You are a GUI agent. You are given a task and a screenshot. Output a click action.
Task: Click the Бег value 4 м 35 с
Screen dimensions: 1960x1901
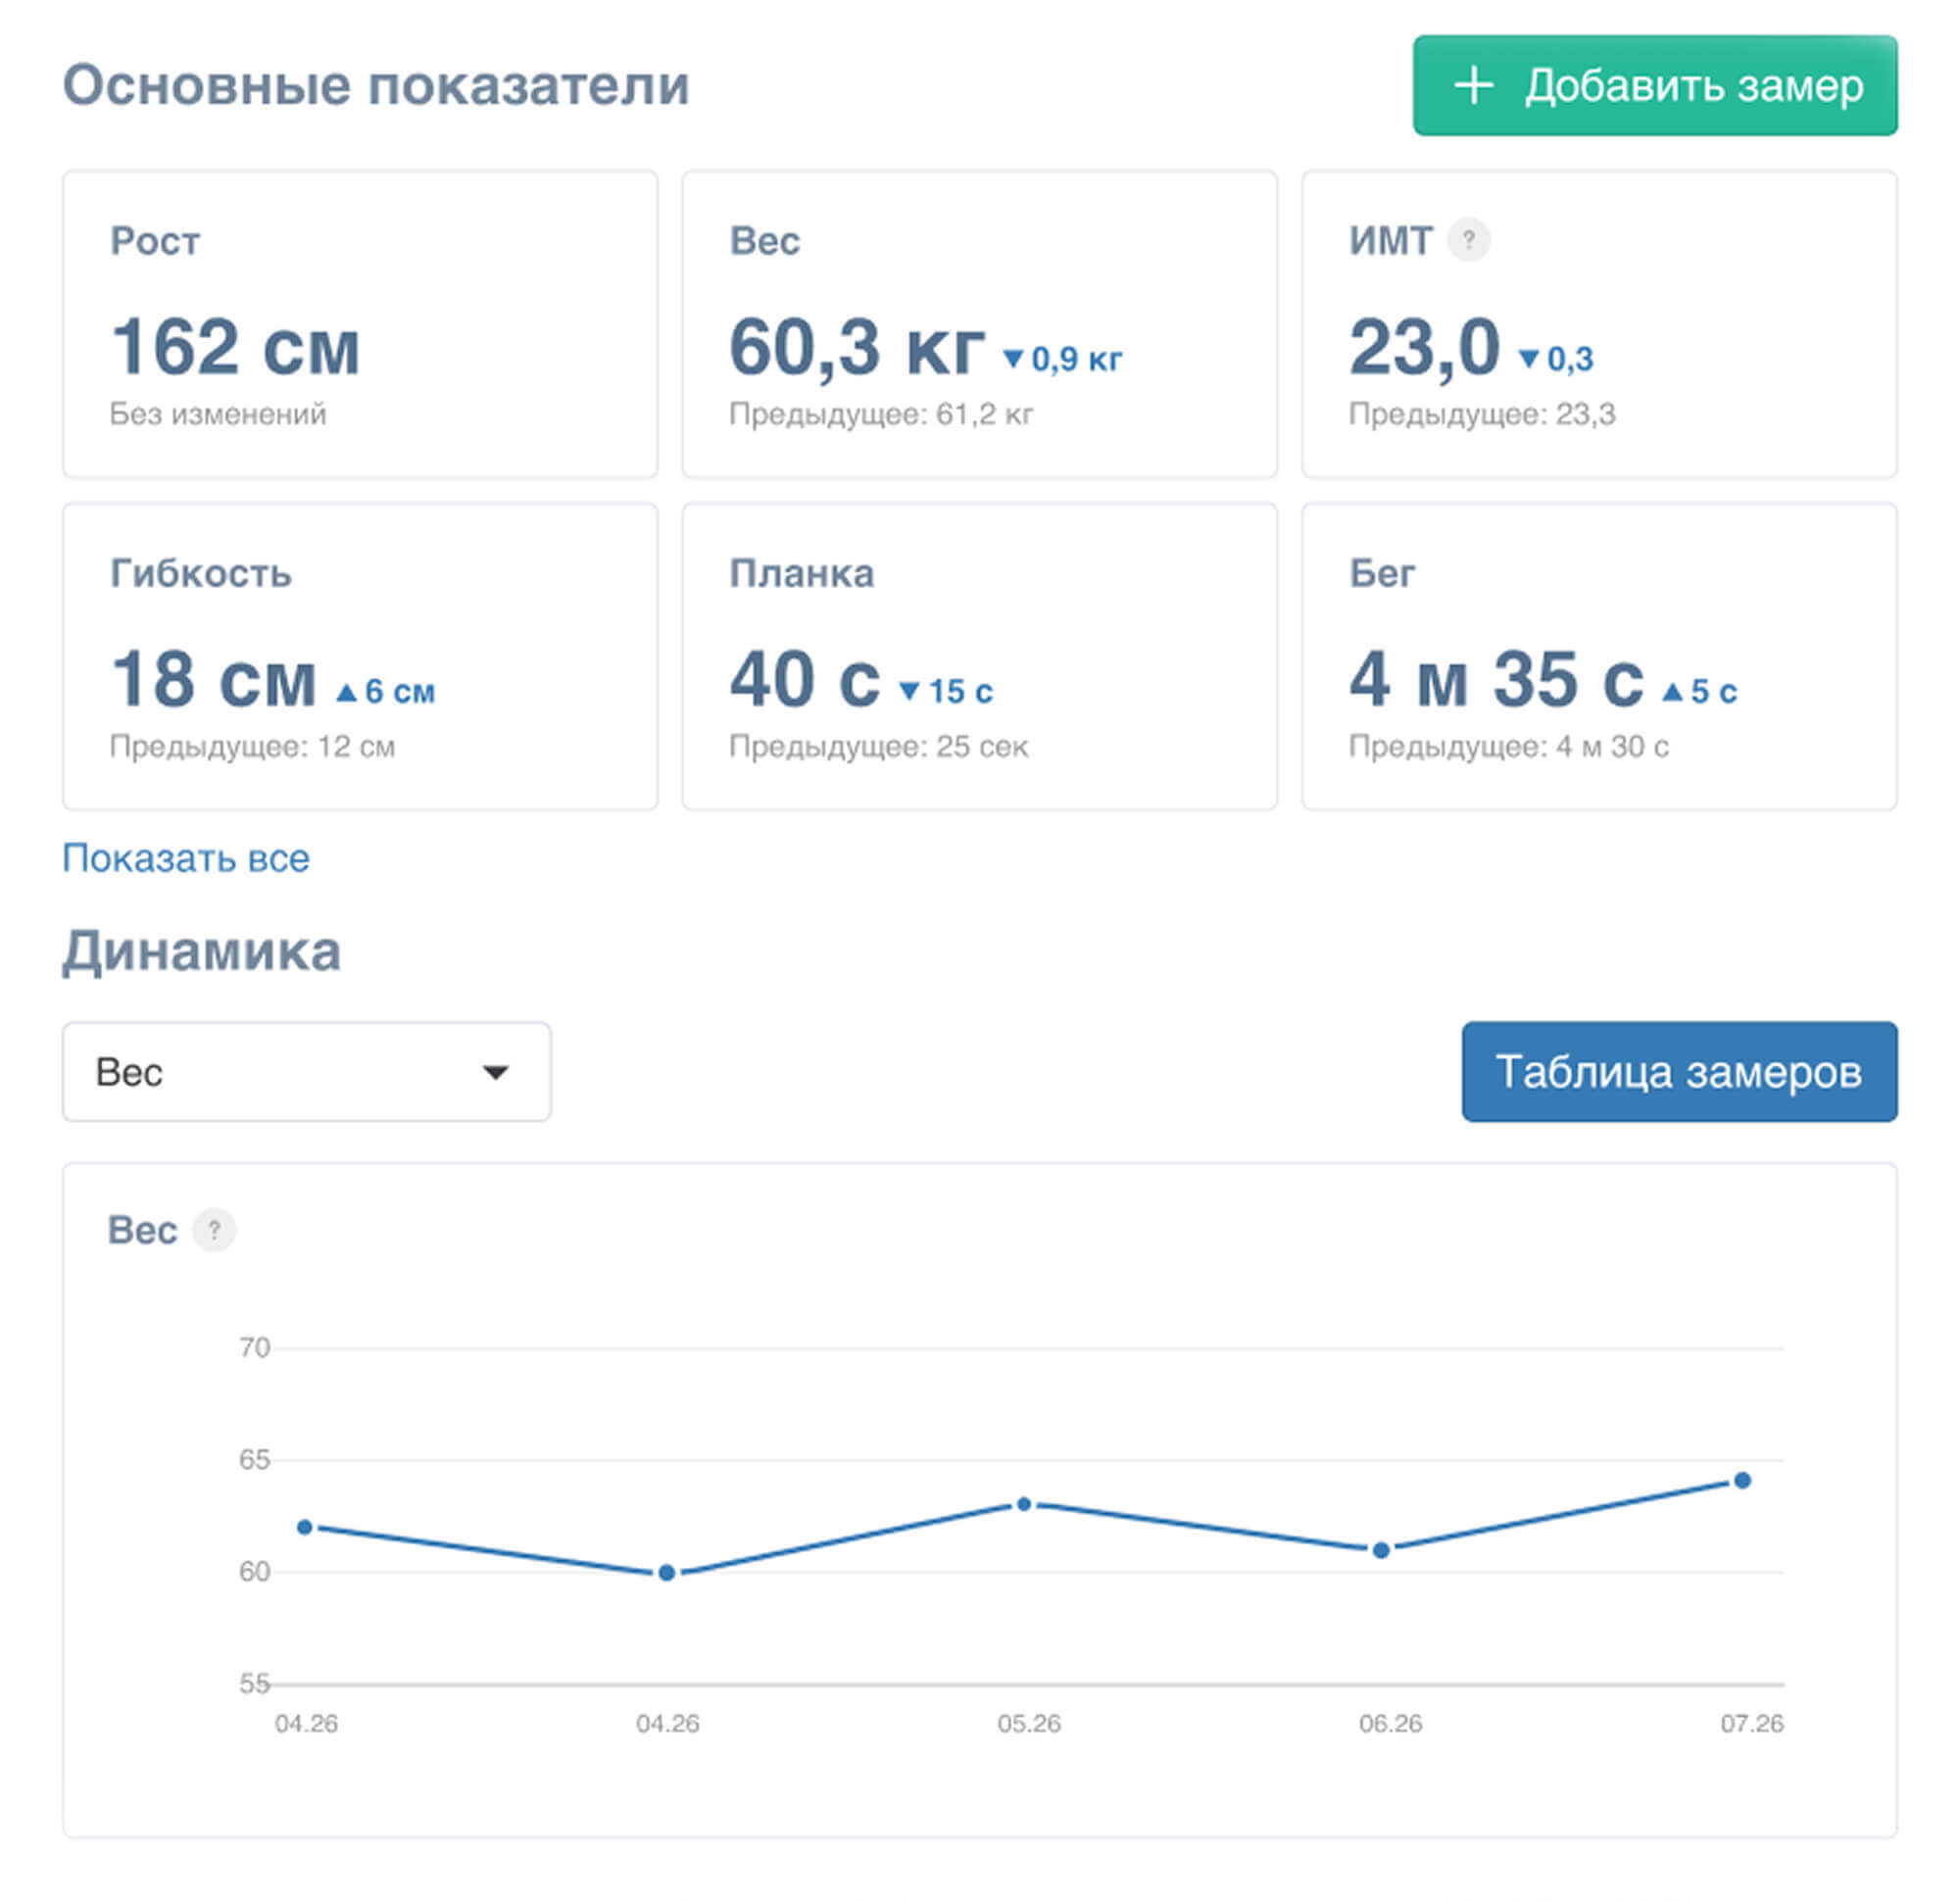[x=1496, y=679]
